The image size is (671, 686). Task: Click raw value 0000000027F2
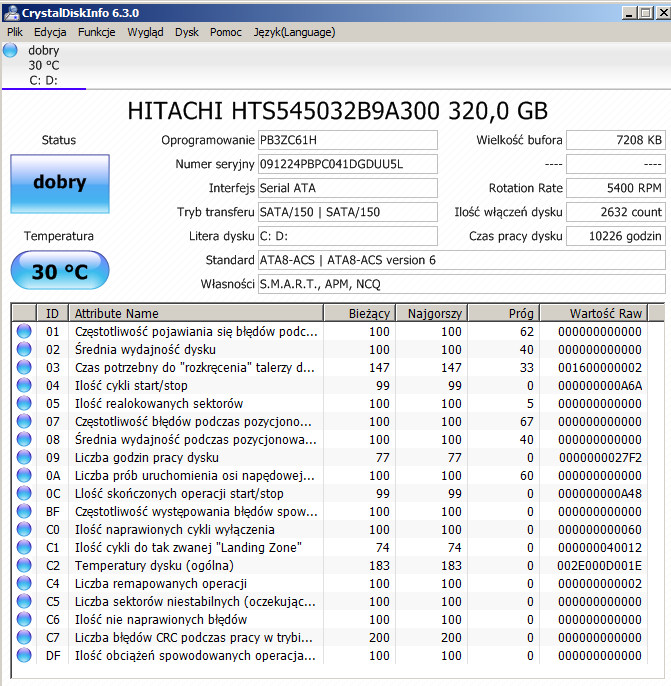pos(600,457)
